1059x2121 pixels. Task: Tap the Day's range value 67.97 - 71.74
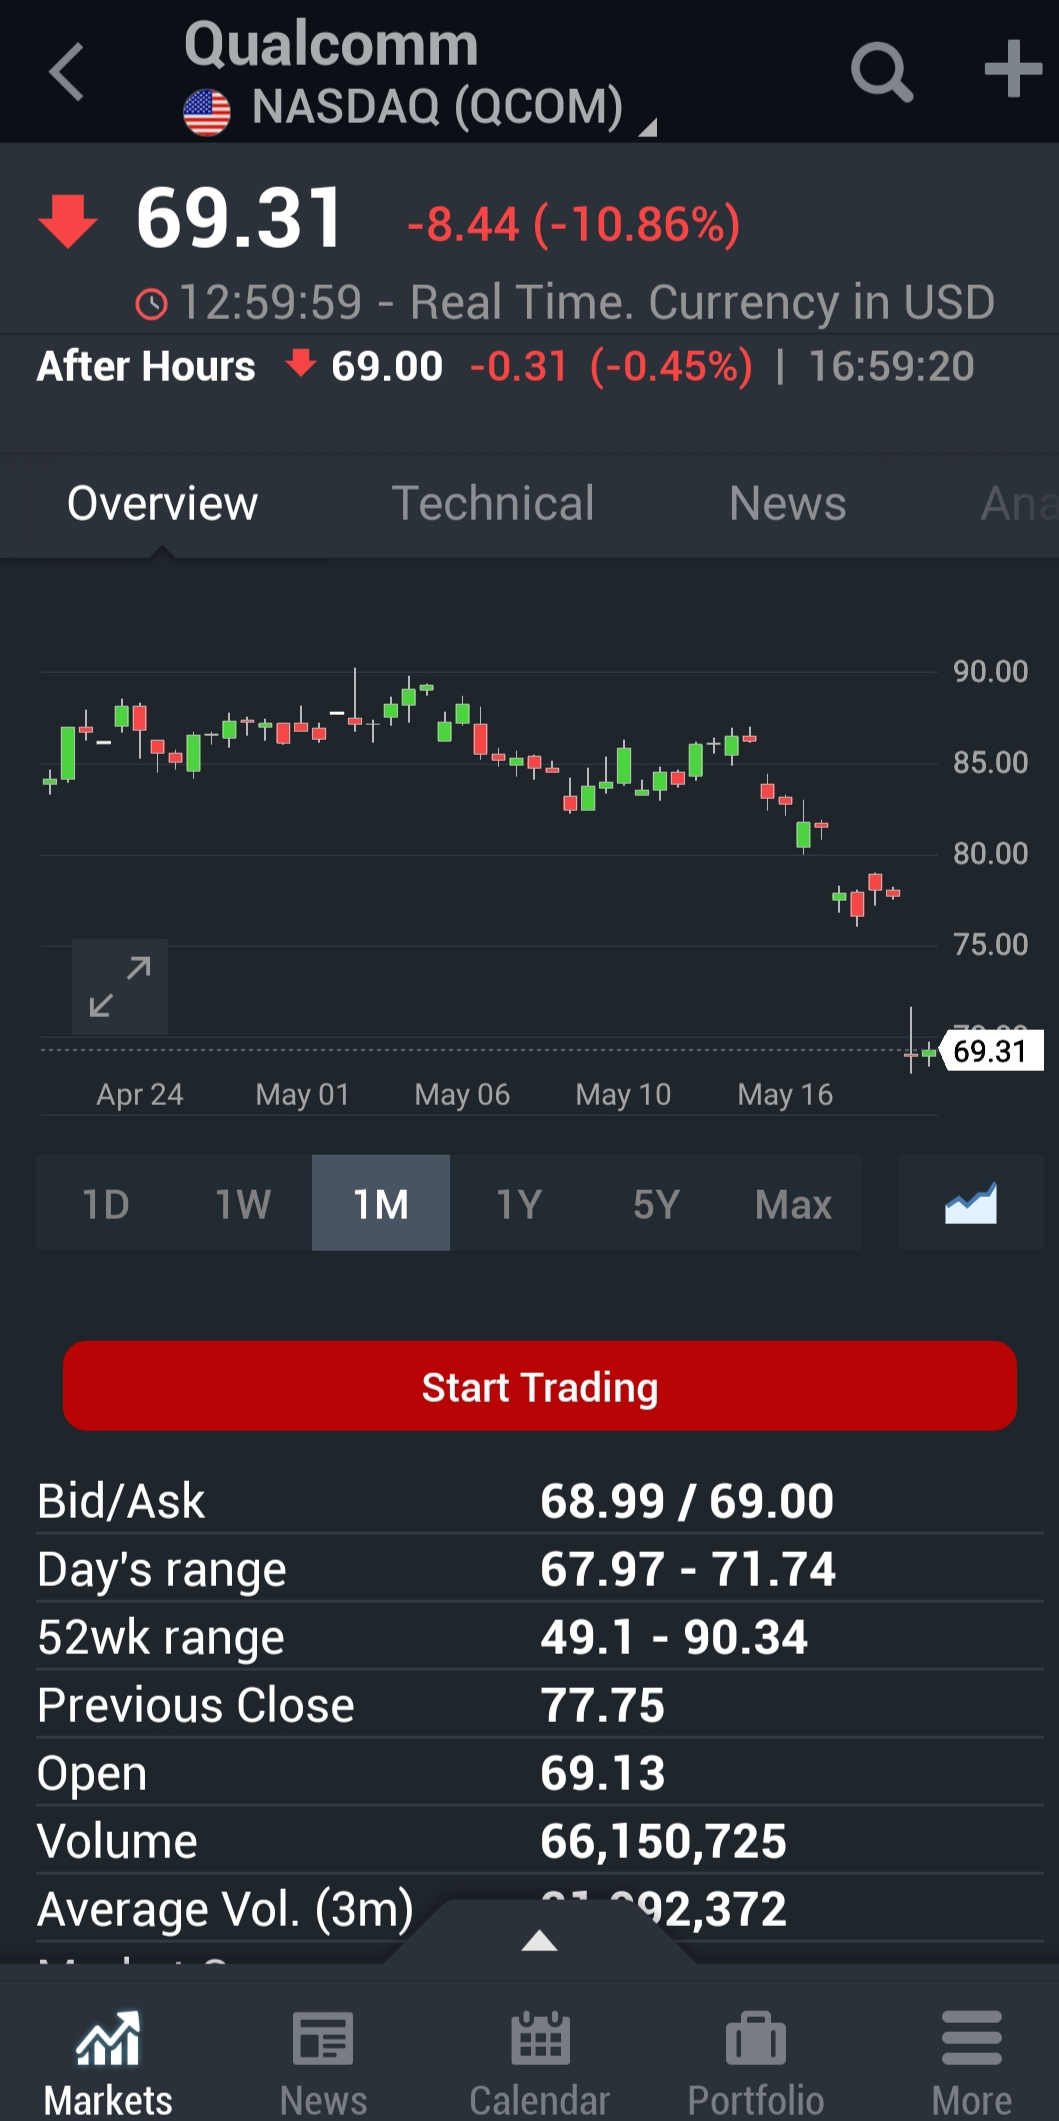[x=688, y=1569]
